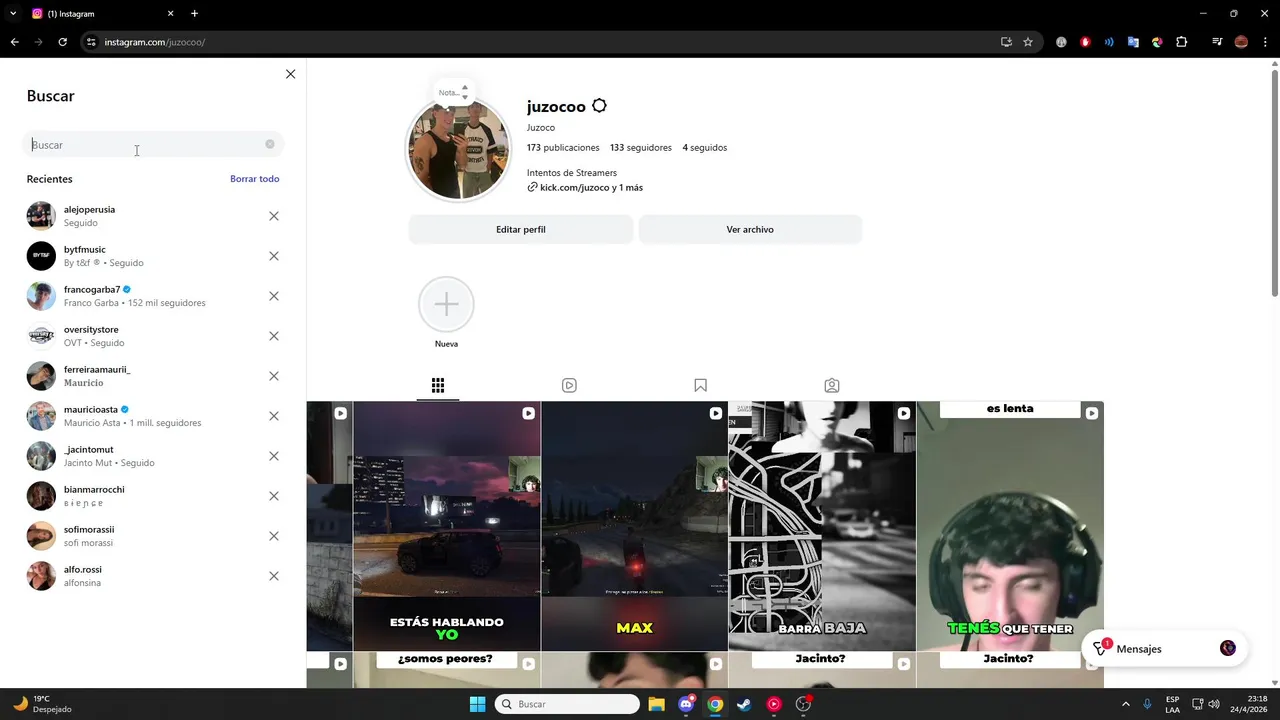Show hidden system tray icons chevron

point(1125,704)
